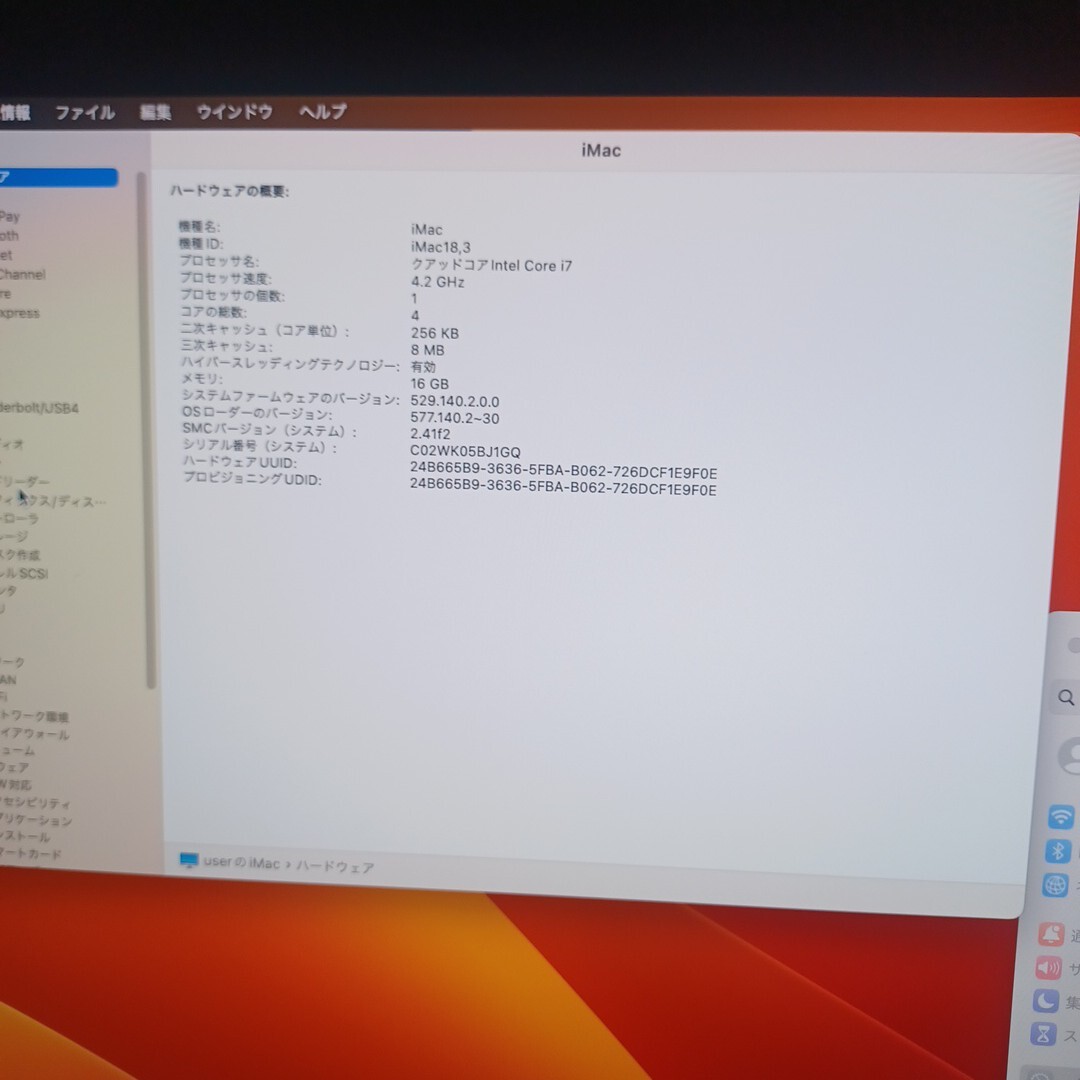This screenshot has height=1080, width=1080.
Task: Open Network globe settings icon
Action: (1055, 885)
